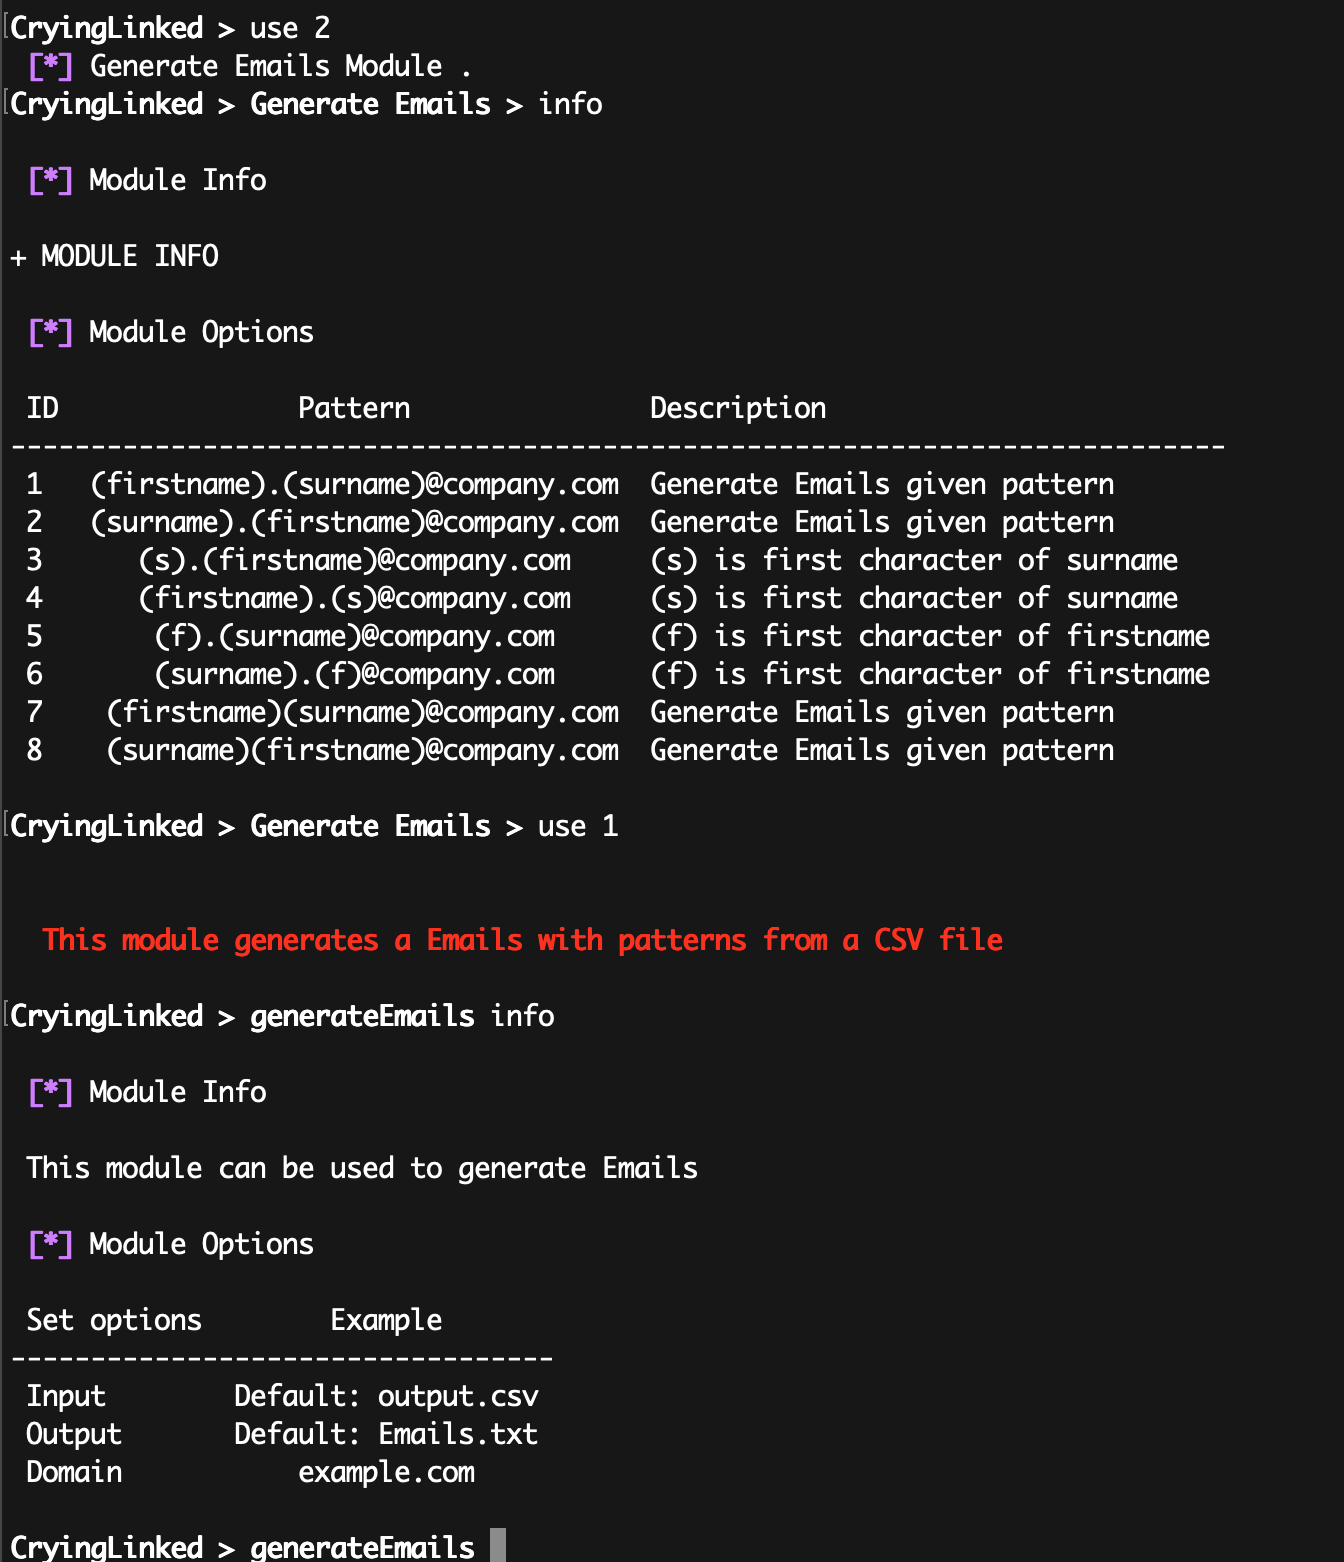The image size is (1344, 1562).
Task: Click the [*] marker beside second Module Info
Action: (x=50, y=1093)
